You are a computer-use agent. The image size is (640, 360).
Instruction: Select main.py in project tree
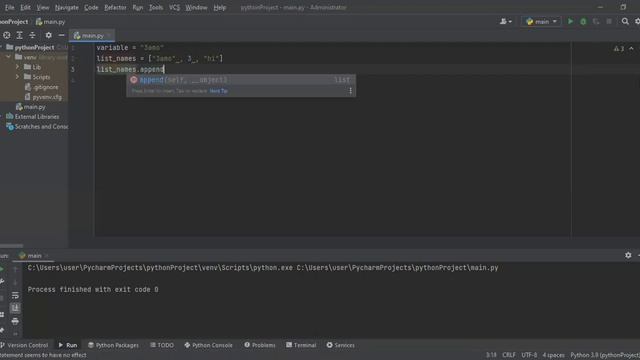click(31, 107)
